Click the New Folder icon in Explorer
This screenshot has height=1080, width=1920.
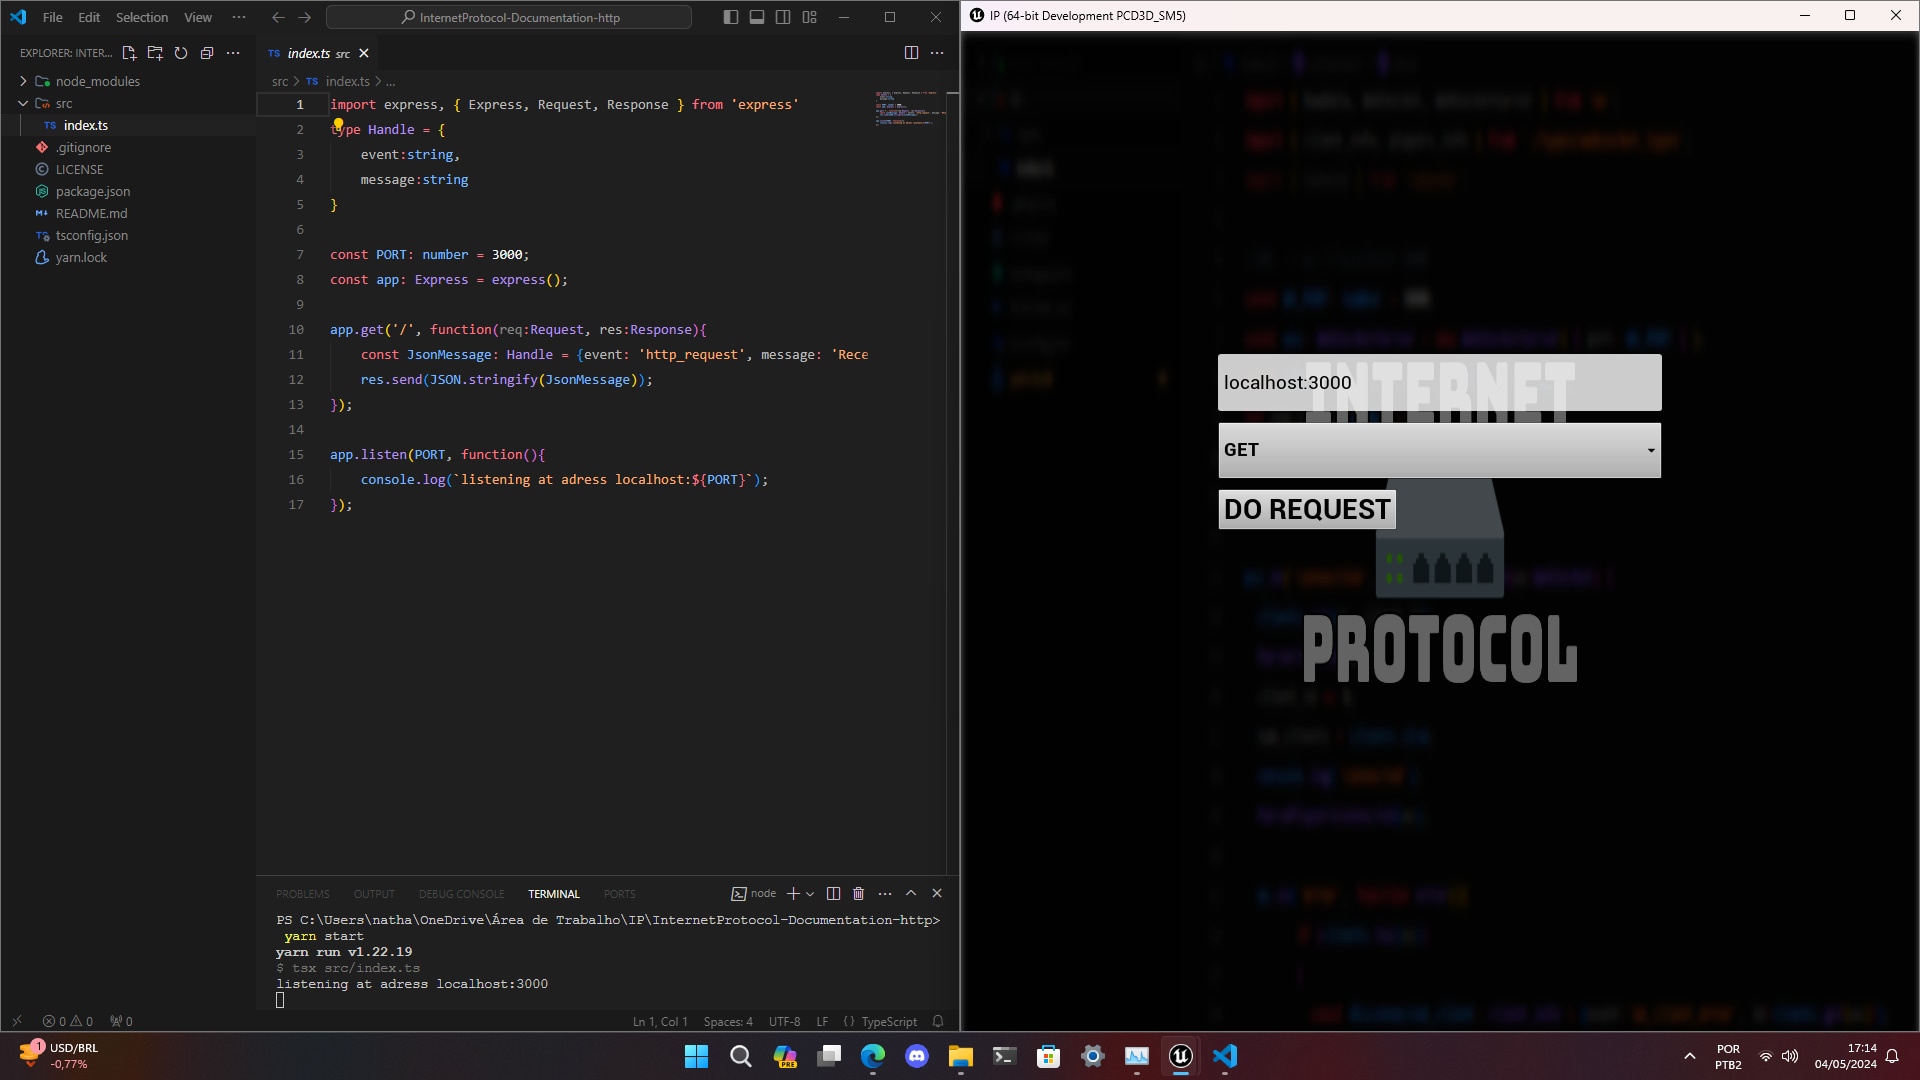[155, 53]
